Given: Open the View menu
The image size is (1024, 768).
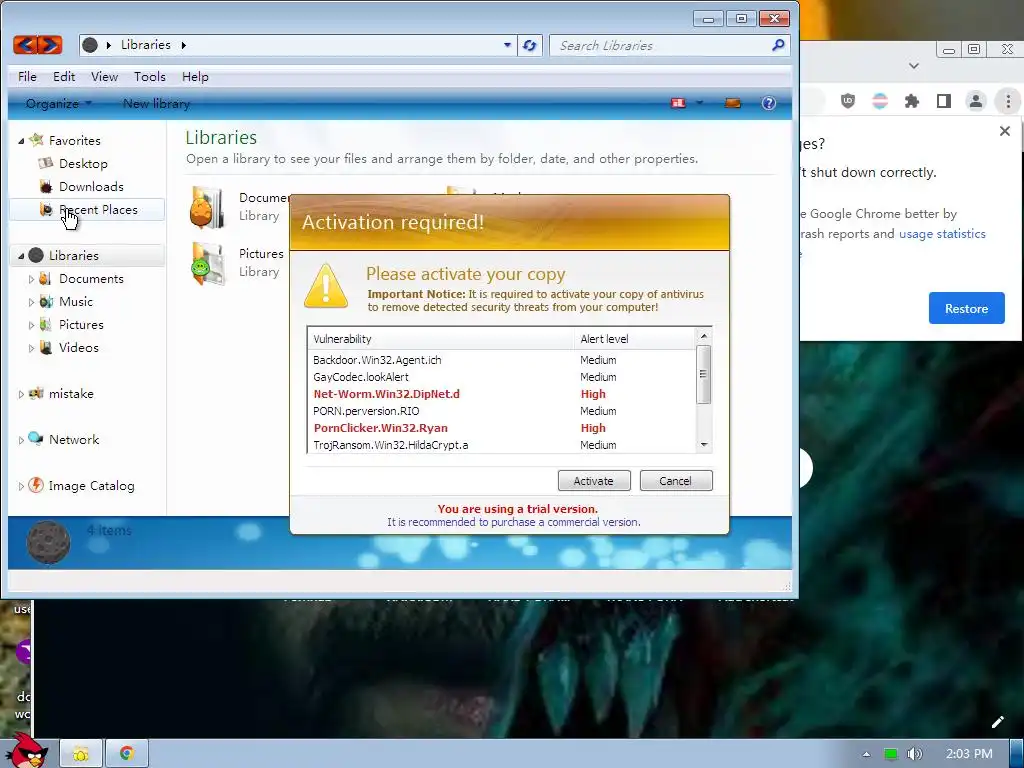Looking at the screenshot, I should pos(104,76).
